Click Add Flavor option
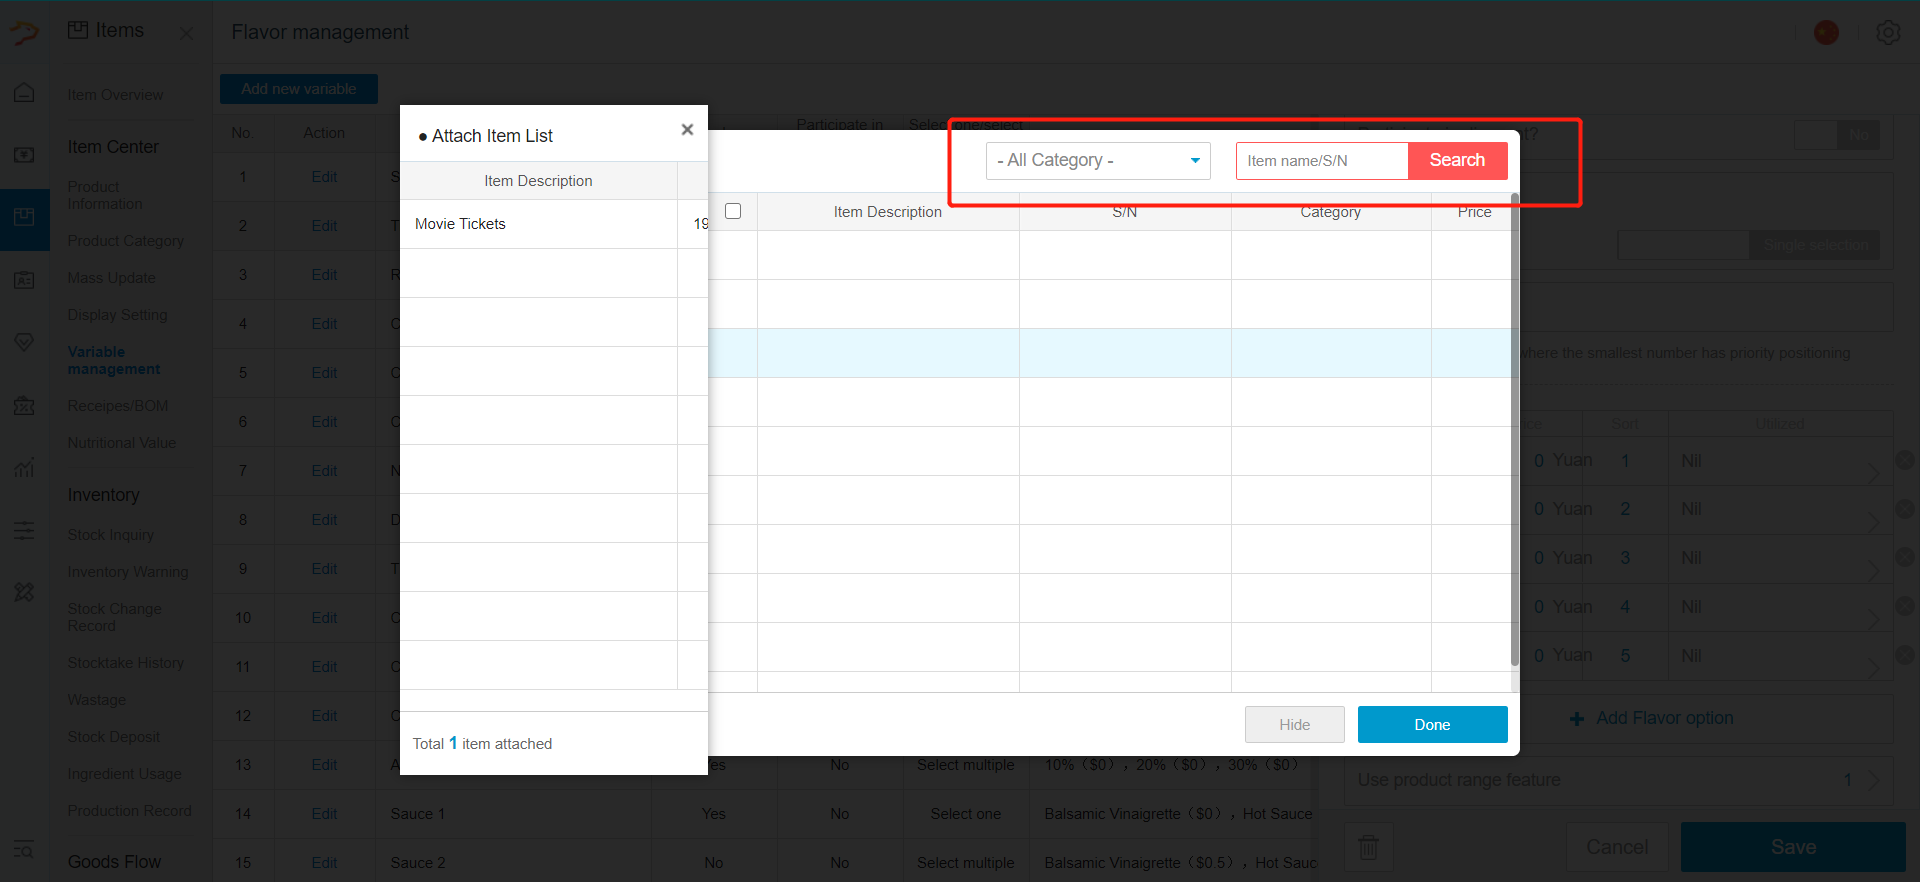Screen dimensions: 1920x882 pyautogui.click(x=1651, y=718)
